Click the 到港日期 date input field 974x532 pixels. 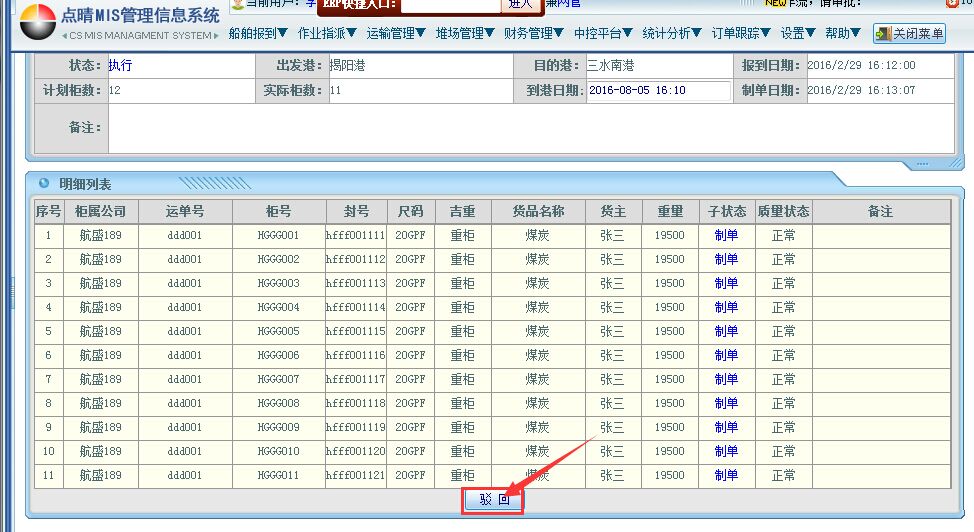point(658,91)
